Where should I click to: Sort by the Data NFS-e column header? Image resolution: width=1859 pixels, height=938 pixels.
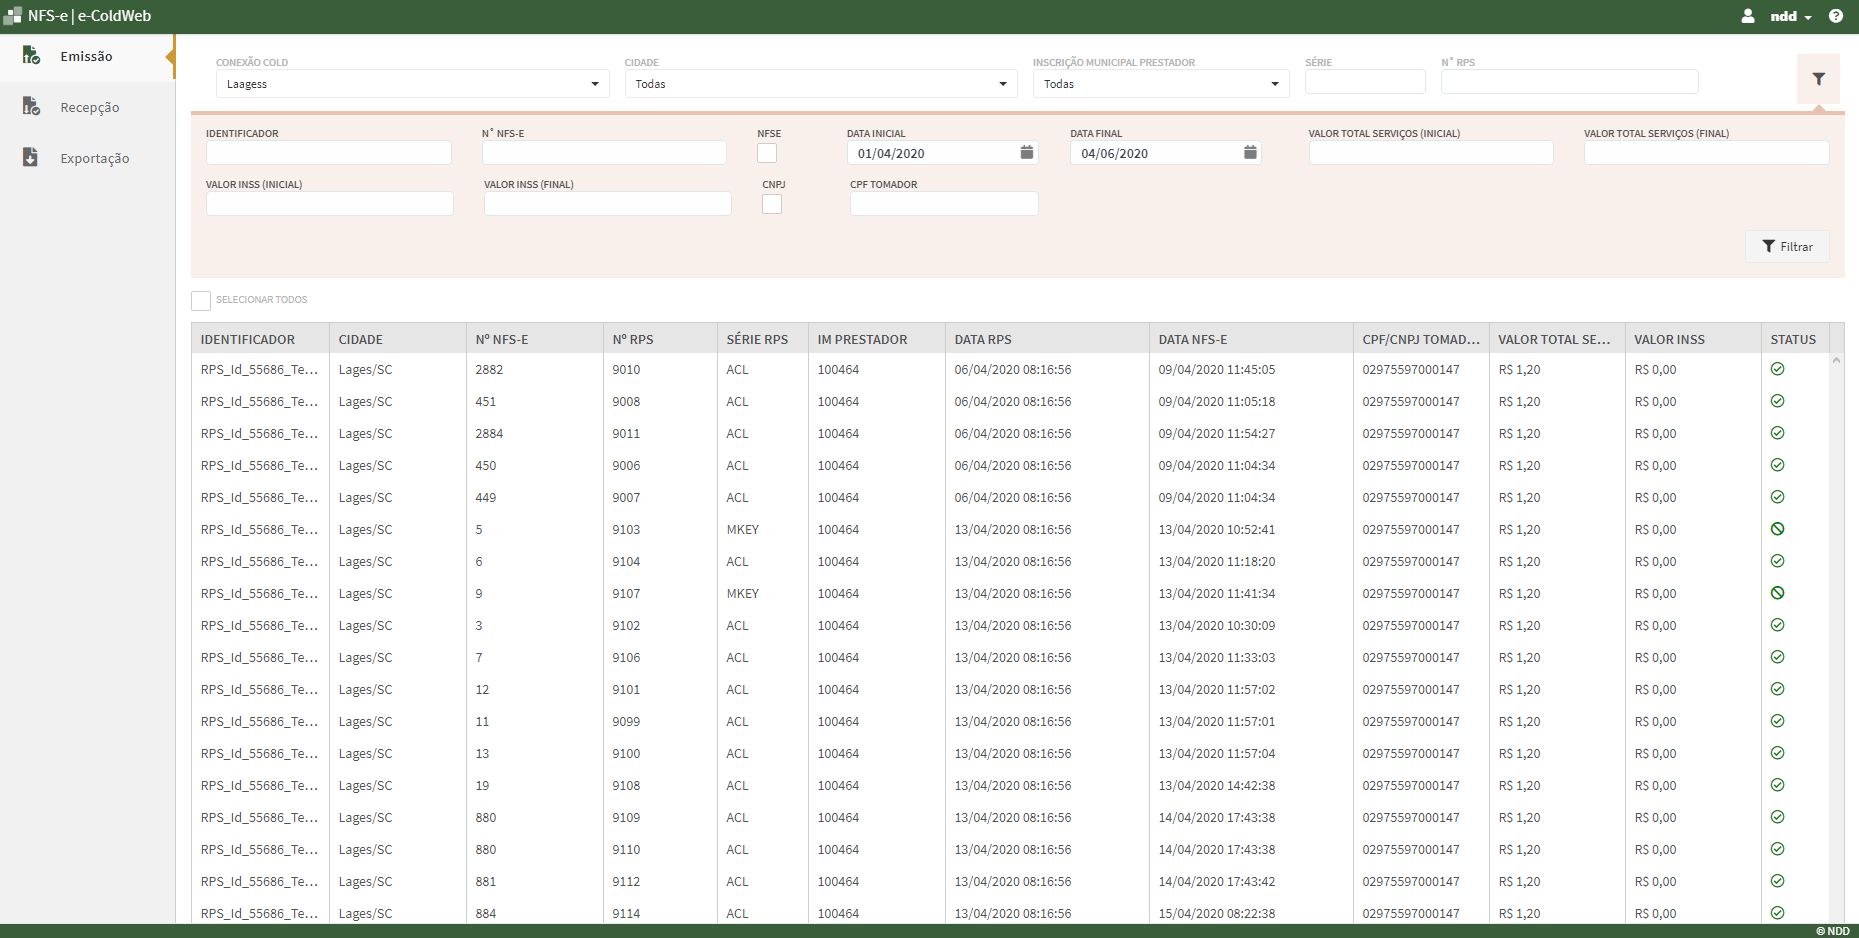click(1192, 340)
